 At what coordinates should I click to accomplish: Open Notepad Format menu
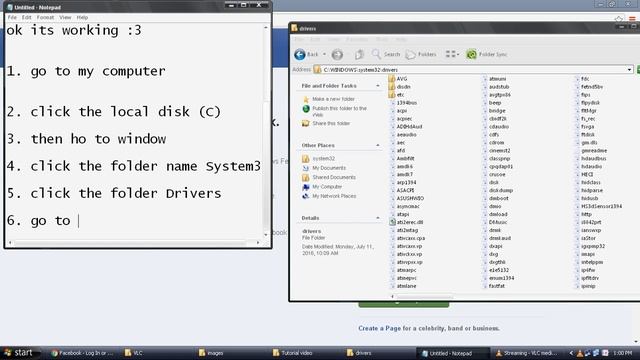point(45,18)
